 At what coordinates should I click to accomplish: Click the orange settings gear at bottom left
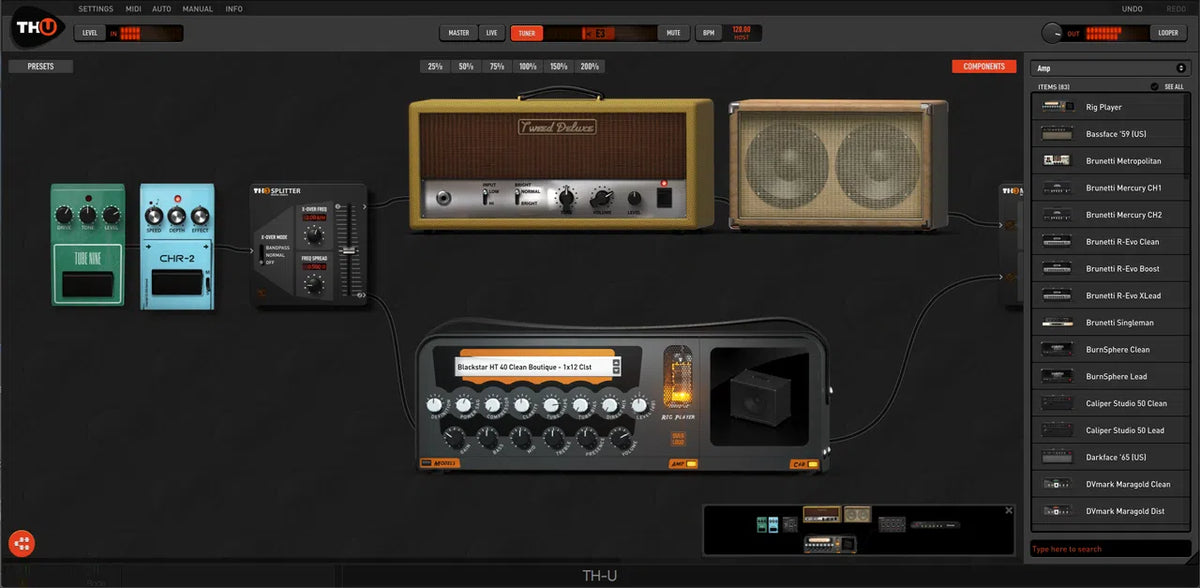click(20, 543)
